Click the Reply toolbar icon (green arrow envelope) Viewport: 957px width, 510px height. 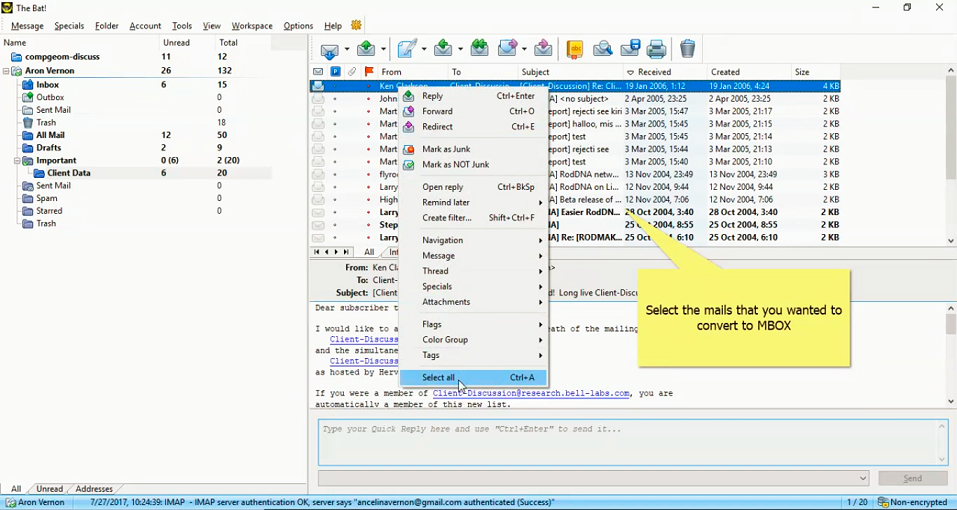[x=443, y=49]
